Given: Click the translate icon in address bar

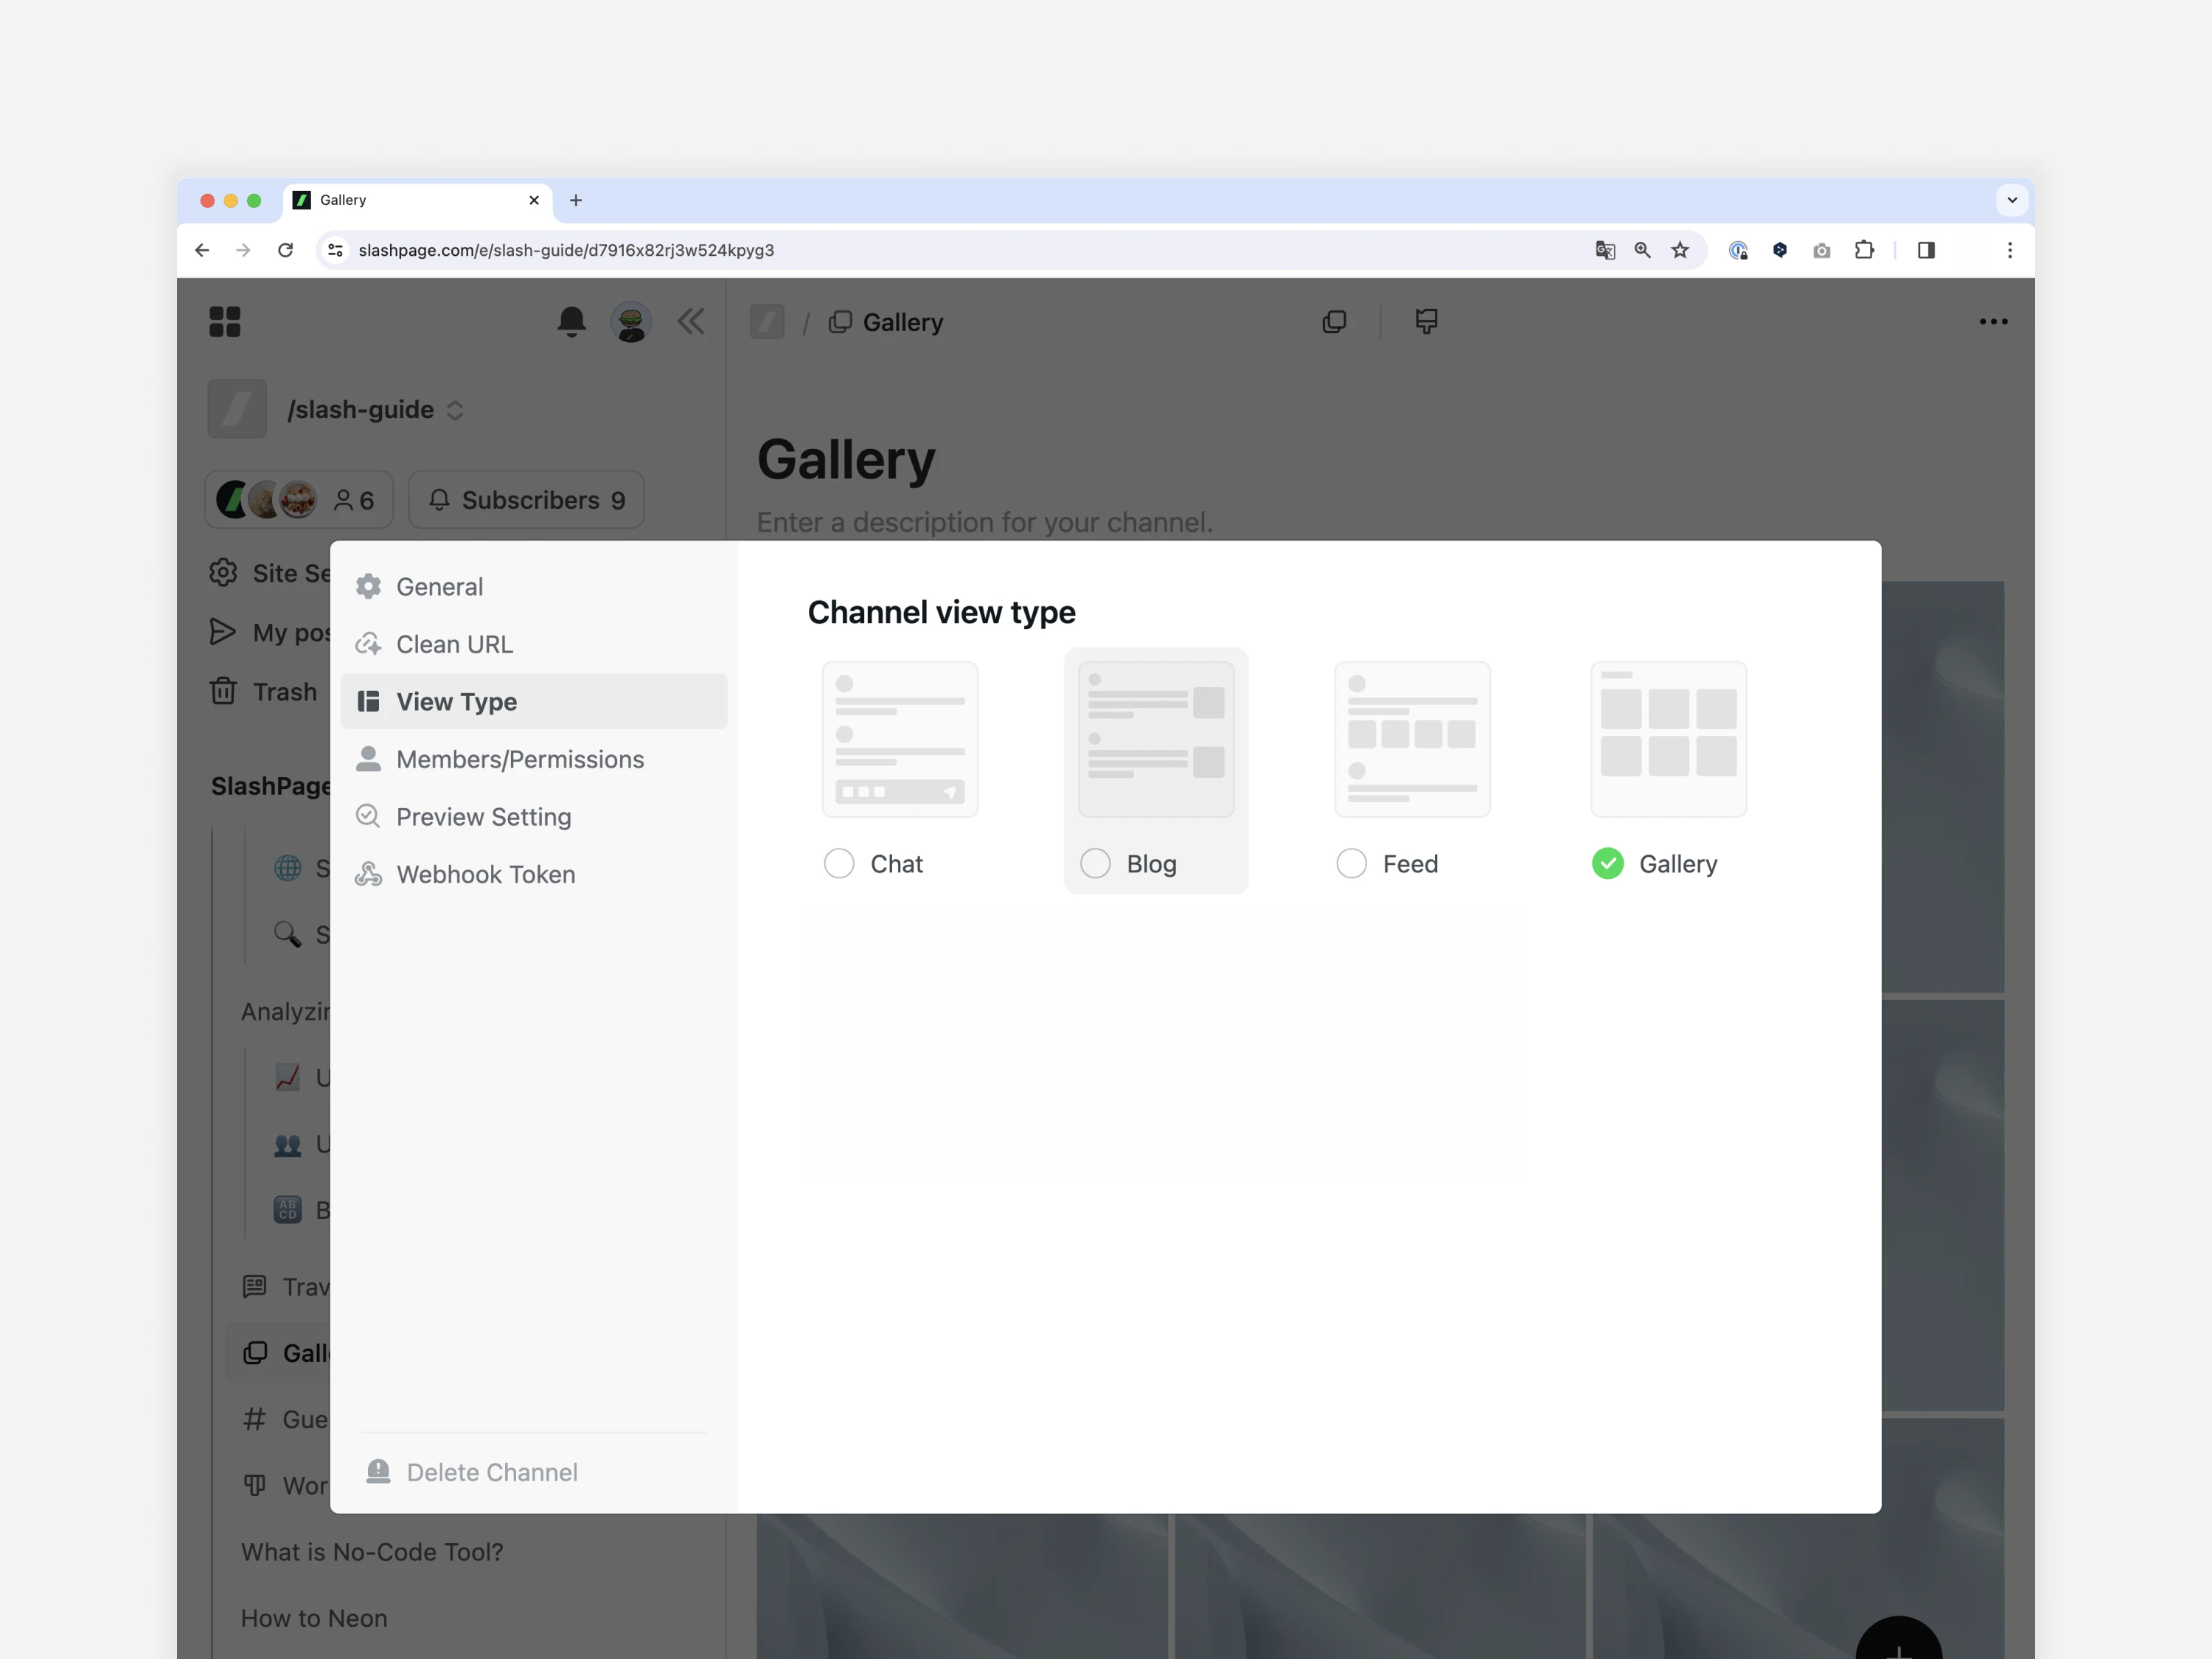Looking at the screenshot, I should pyautogui.click(x=1605, y=250).
